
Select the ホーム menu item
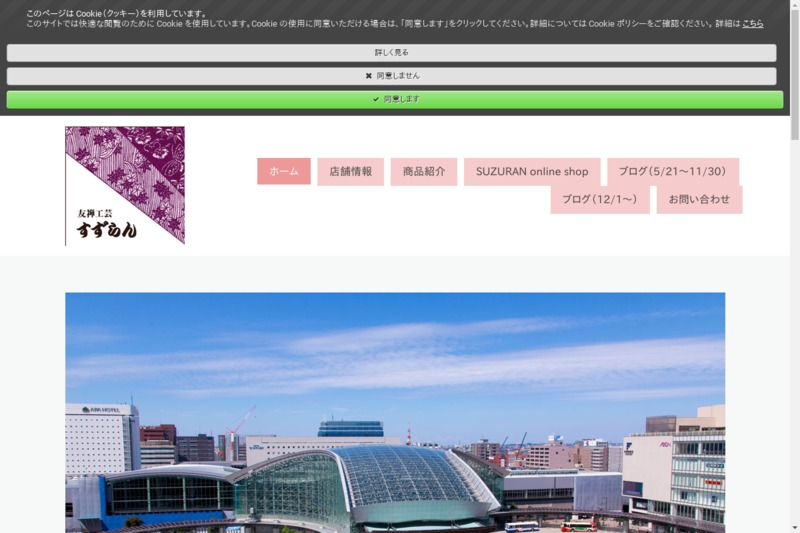tap(283, 172)
